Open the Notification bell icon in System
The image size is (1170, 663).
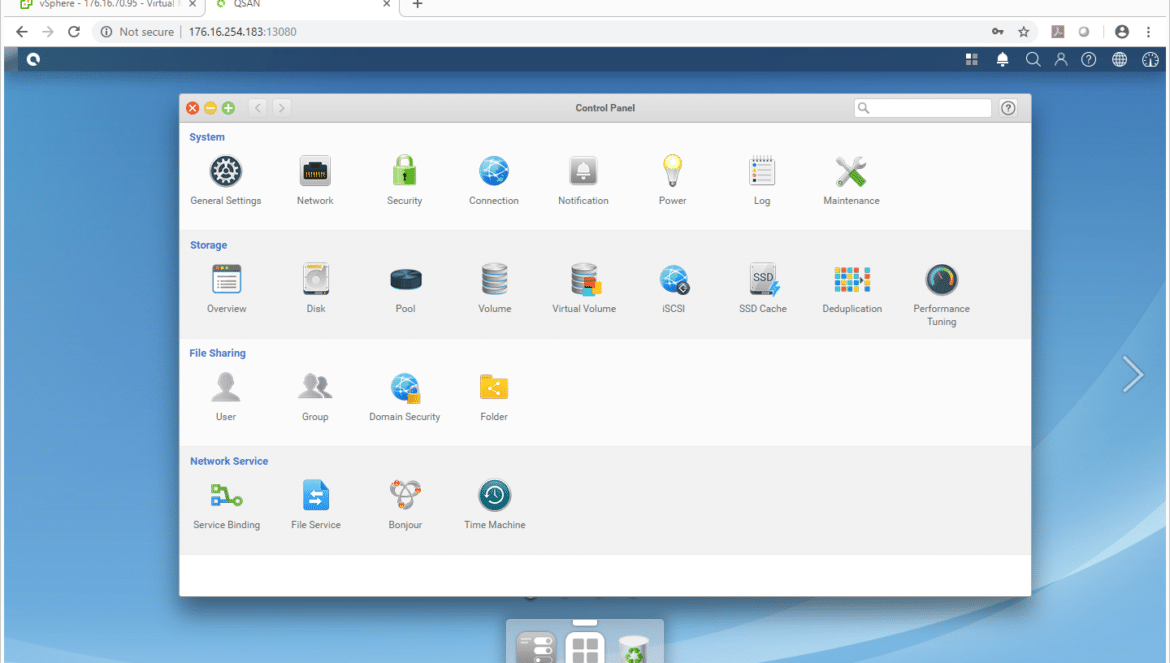pyautogui.click(x=584, y=172)
